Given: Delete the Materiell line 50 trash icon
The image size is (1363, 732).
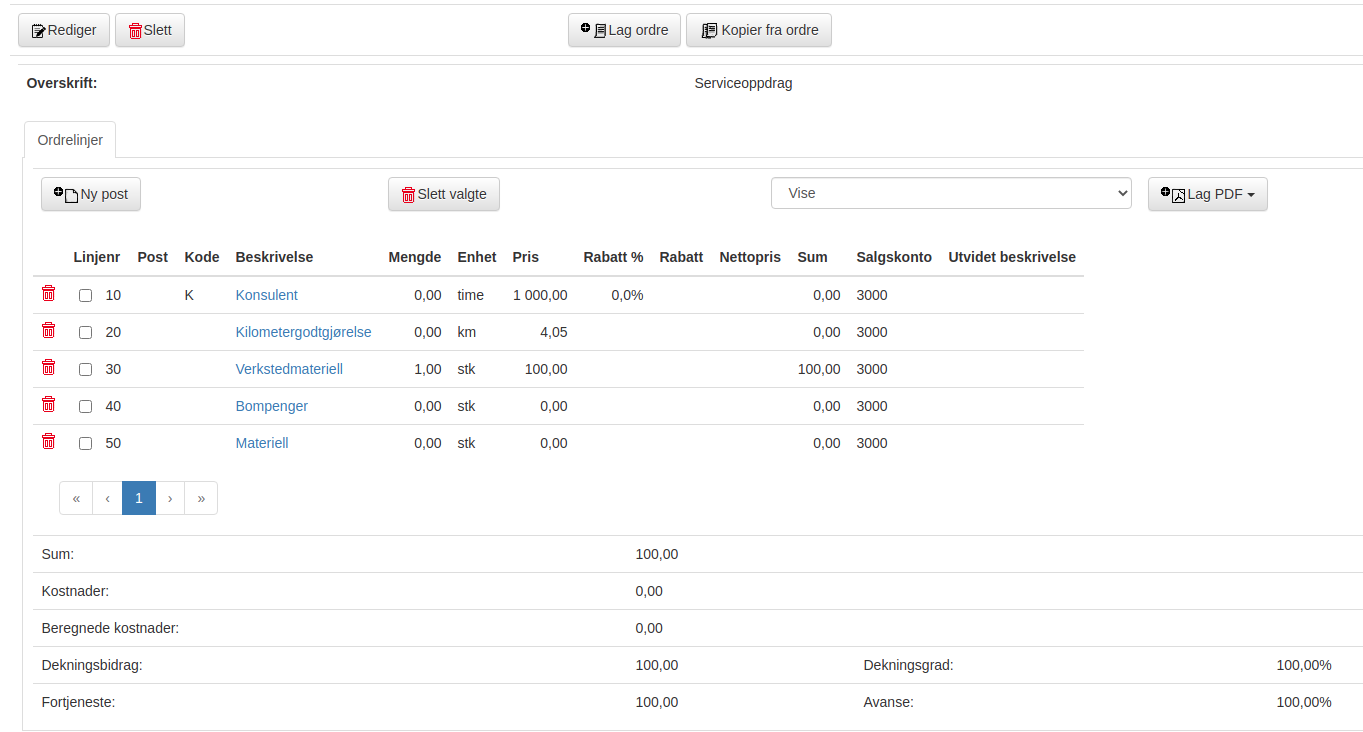Looking at the screenshot, I should click(x=48, y=441).
